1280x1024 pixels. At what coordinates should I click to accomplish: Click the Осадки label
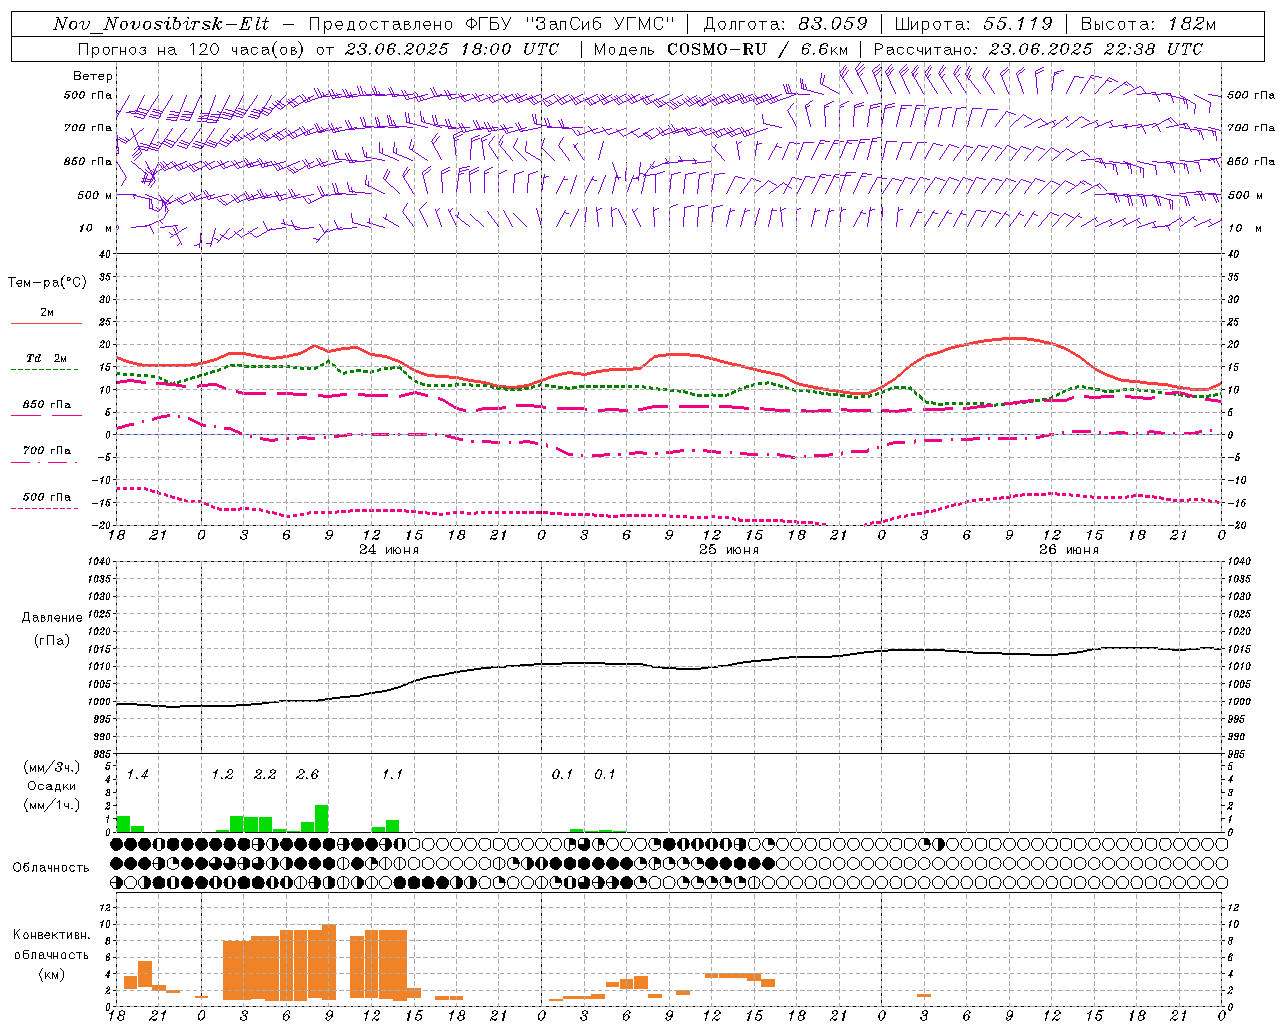(51, 786)
